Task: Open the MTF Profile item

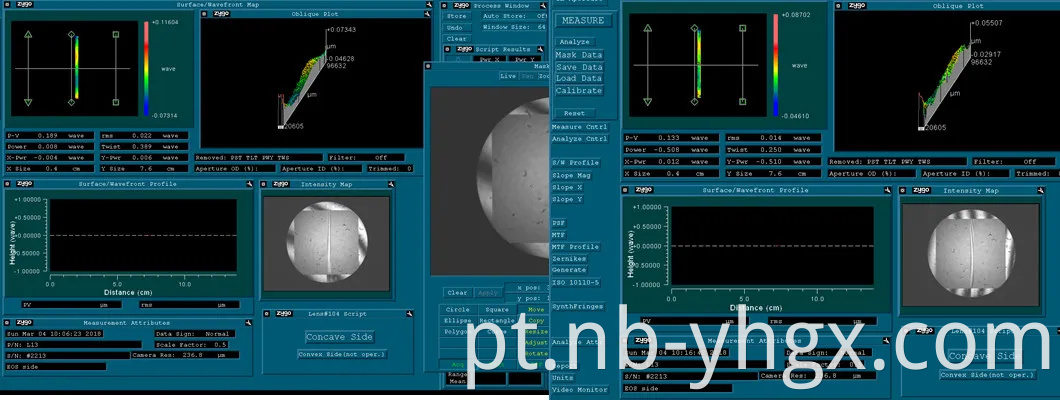Action: click(x=576, y=246)
